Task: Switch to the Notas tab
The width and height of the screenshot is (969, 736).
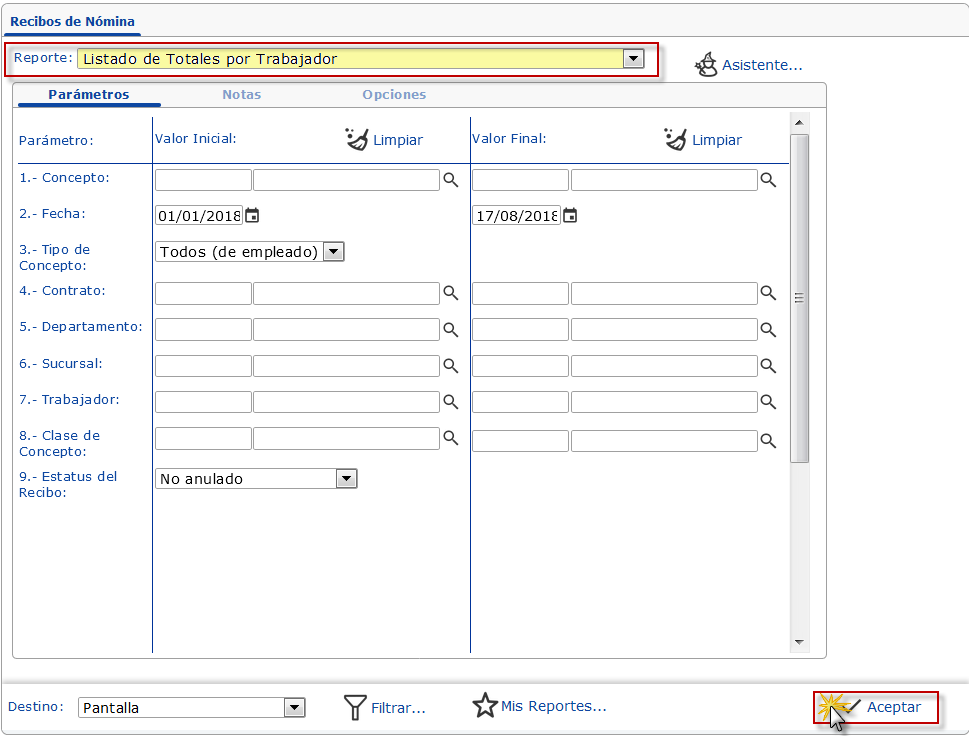Action: tap(241, 95)
